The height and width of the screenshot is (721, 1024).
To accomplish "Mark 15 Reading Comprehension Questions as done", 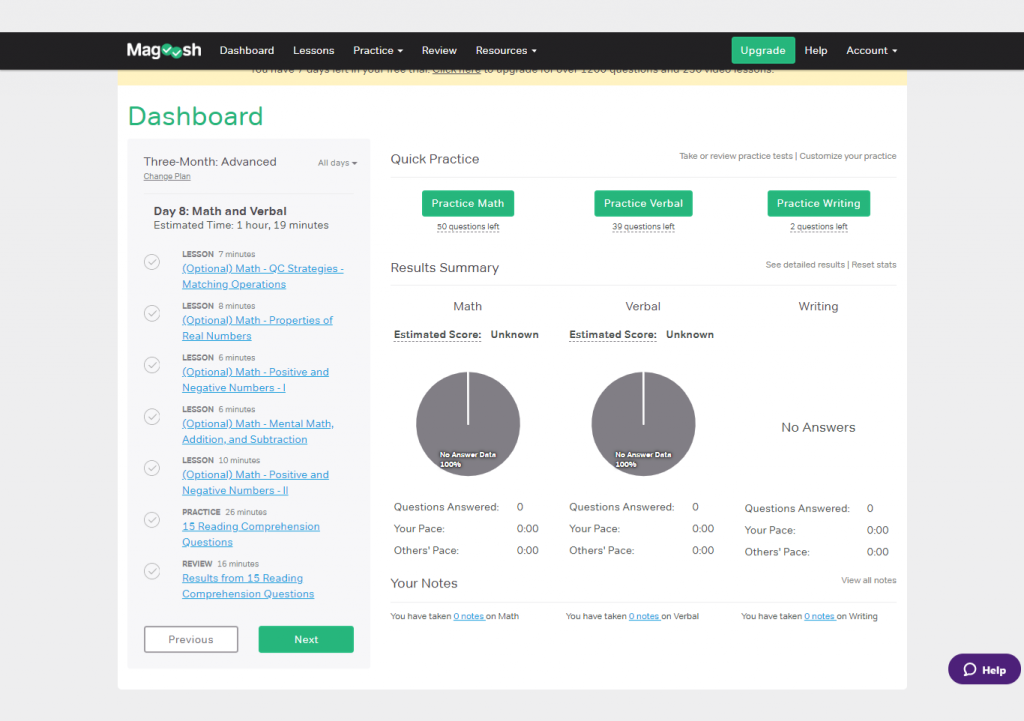I will click(x=152, y=519).
